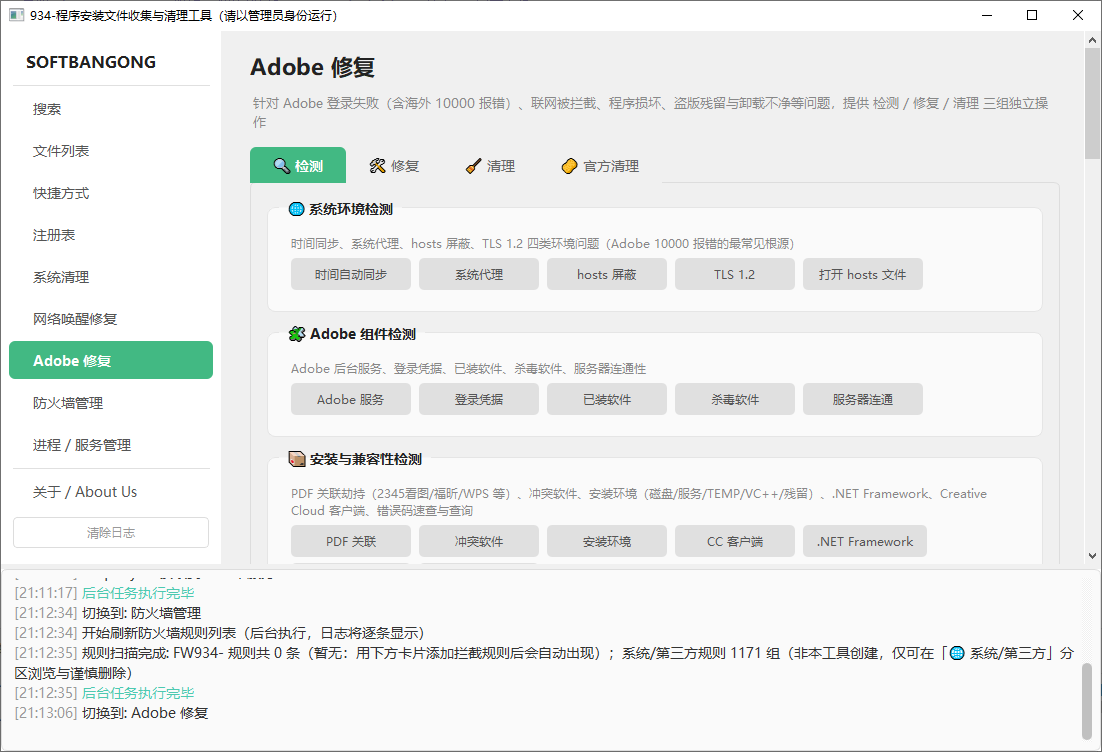Click description text under Adobe 组件检测
Viewport: 1102px width, 752px height.
click(x=469, y=368)
